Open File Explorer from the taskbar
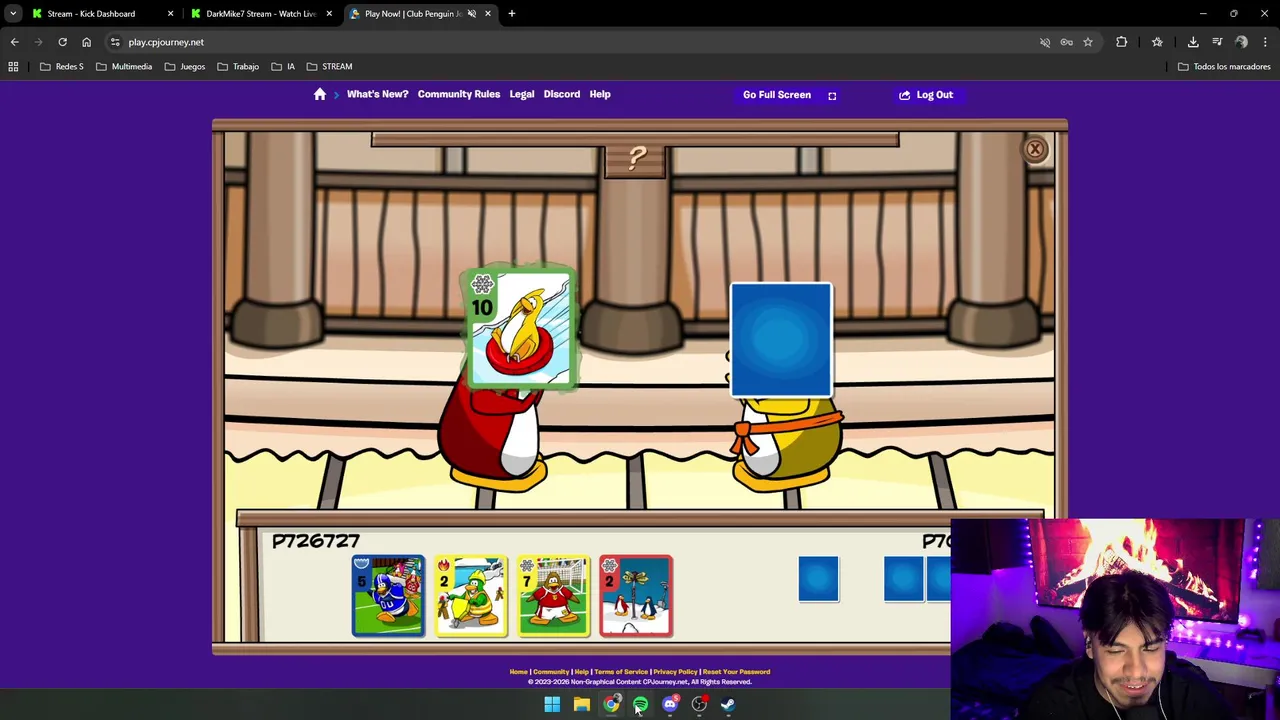The width and height of the screenshot is (1280, 720). [581, 704]
